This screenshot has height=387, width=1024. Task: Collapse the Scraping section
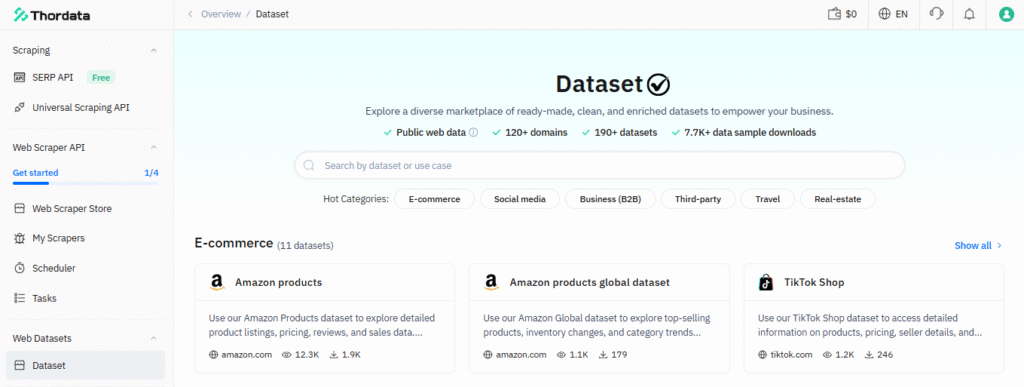click(153, 50)
